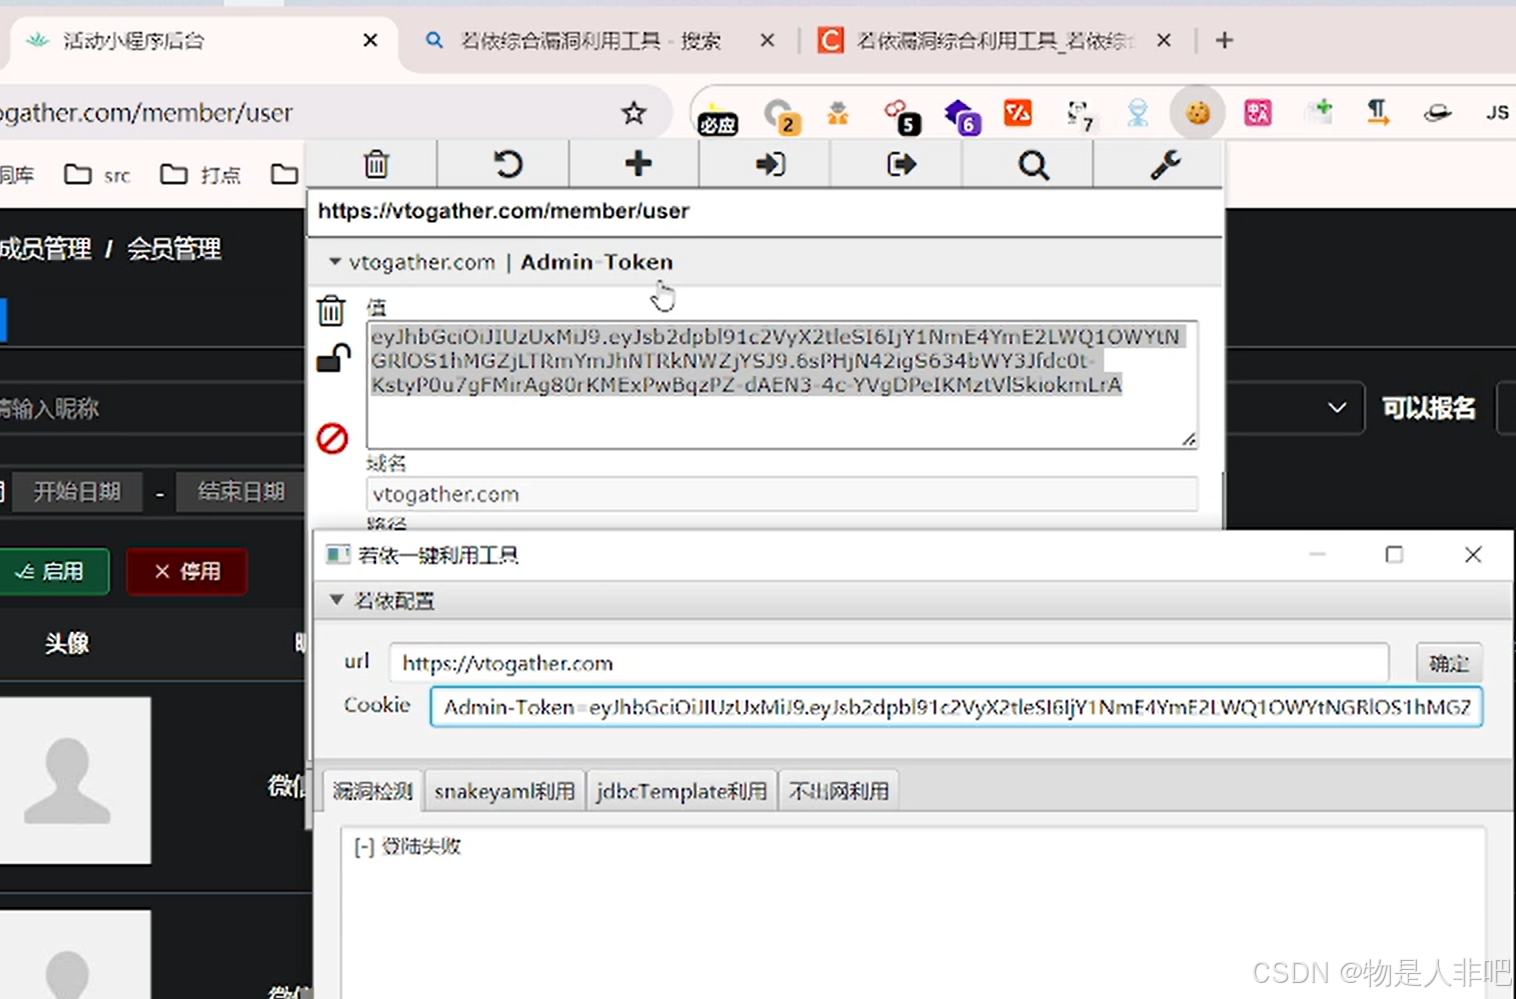Click the browser address bar URL
The height and width of the screenshot is (999, 1516).
146,113
